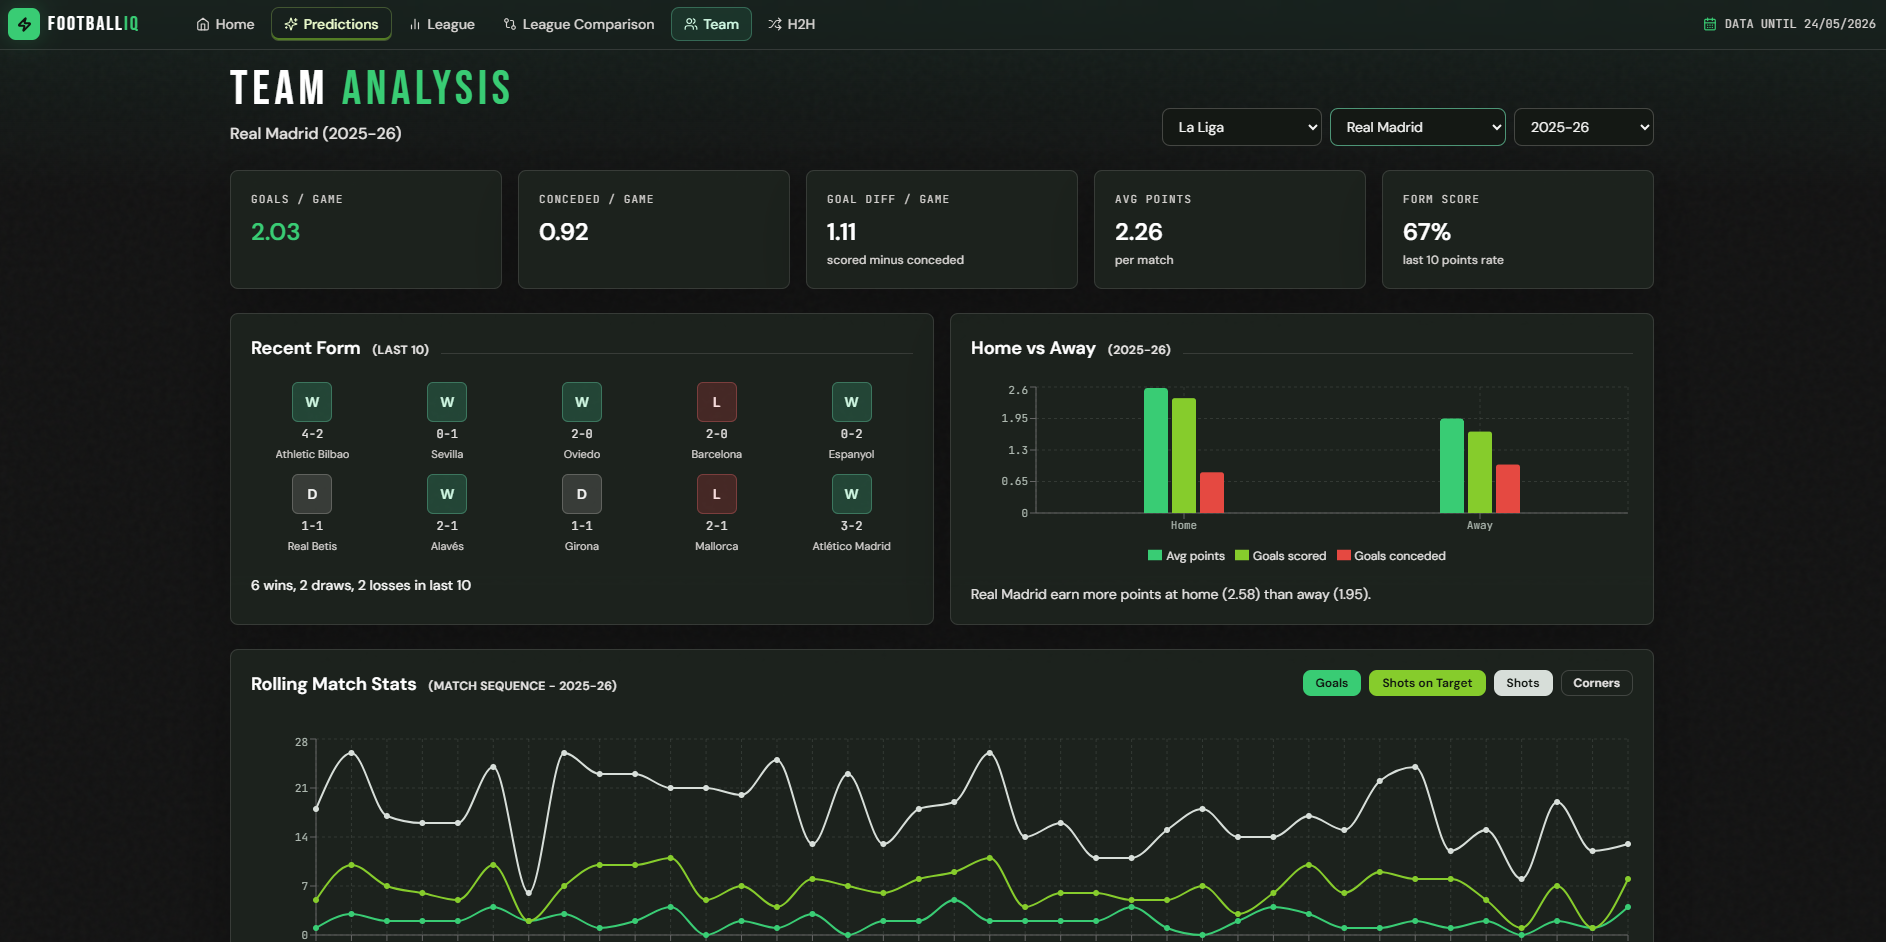This screenshot has width=1886, height=942.
Task: Click the Home goals conceded red bar
Action: pyautogui.click(x=1212, y=492)
